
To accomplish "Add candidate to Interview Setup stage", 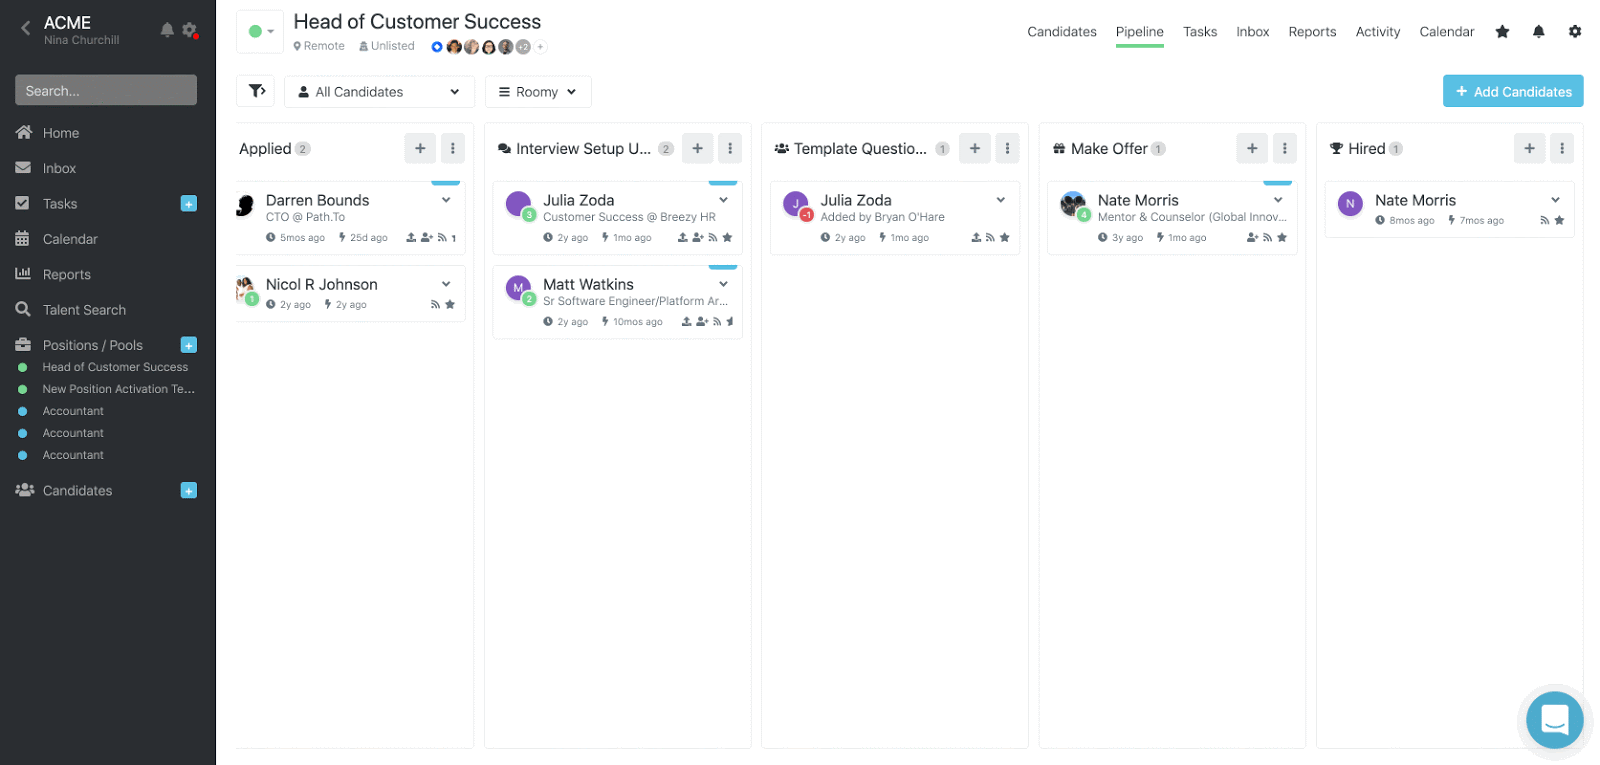I will pyautogui.click(x=697, y=148).
